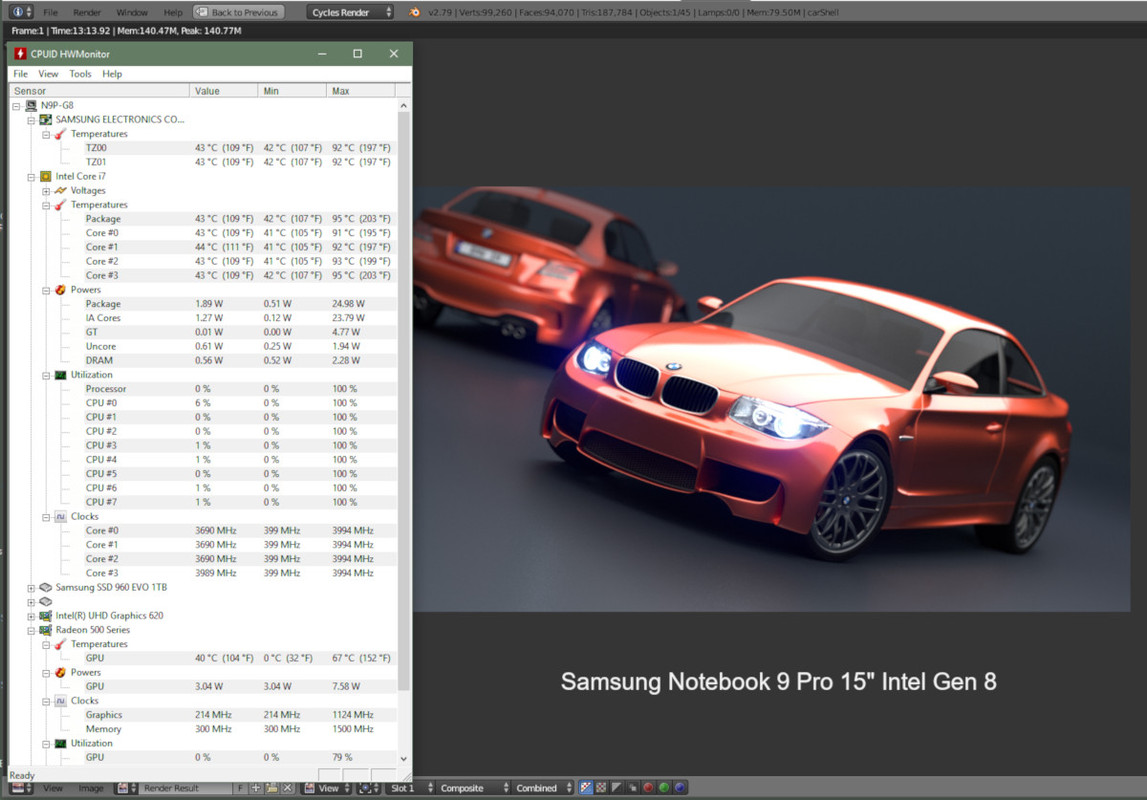This screenshot has width=1147, height=800.
Task: Click the N9P-G8 computer icon
Action: pyautogui.click(x=31, y=105)
